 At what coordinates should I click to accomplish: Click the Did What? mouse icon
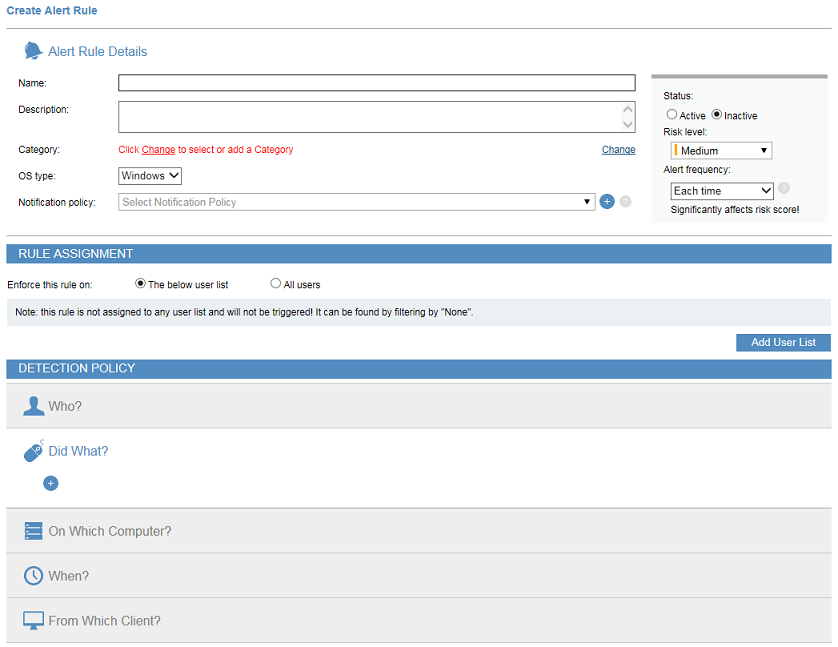click(33, 451)
